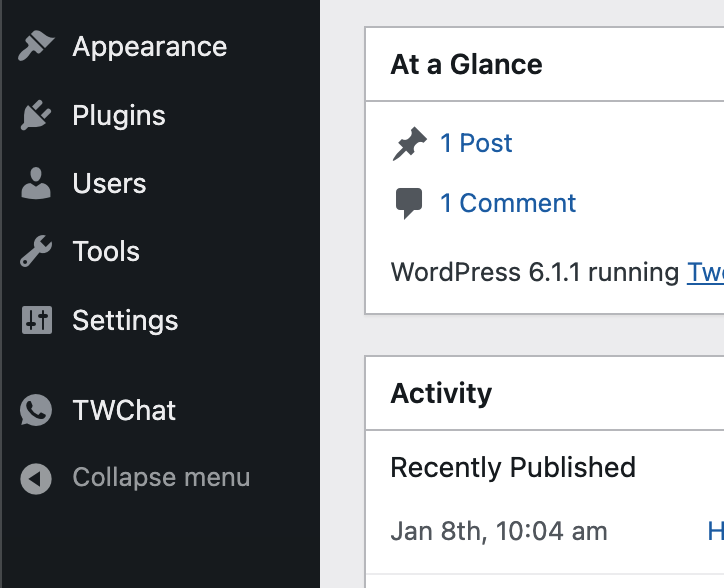The width and height of the screenshot is (724, 588).
Task: Click the comment bubble icon
Action: pyautogui.click(x=409, y=203)
